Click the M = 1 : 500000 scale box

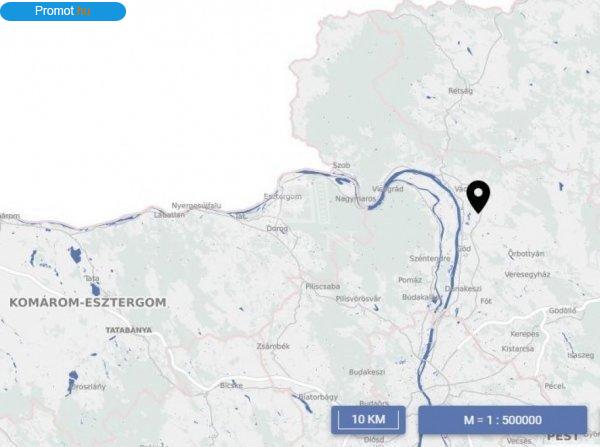502,420
